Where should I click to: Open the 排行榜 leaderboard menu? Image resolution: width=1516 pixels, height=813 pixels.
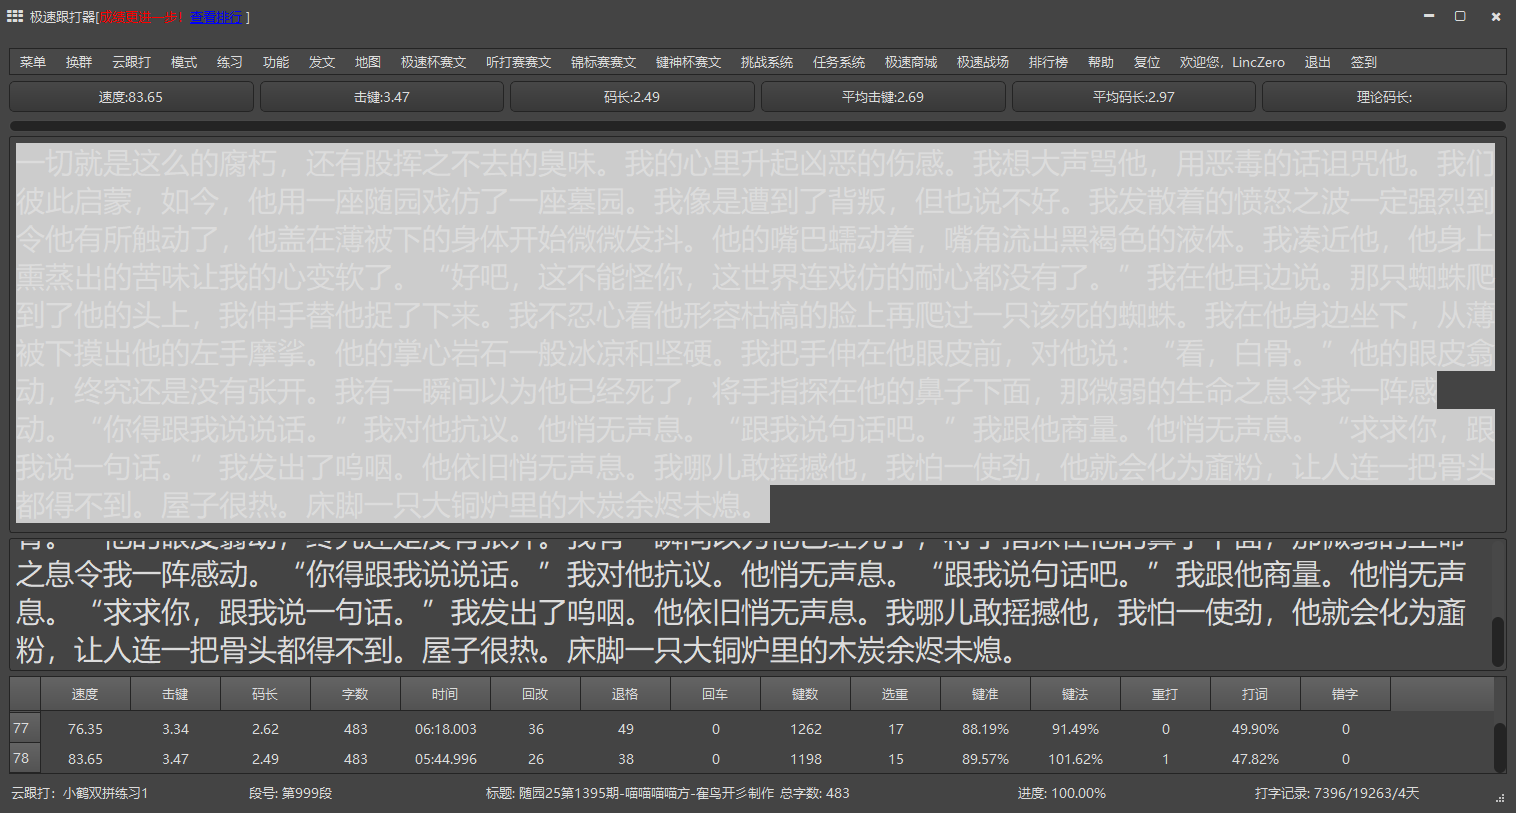coord(1048,62)
